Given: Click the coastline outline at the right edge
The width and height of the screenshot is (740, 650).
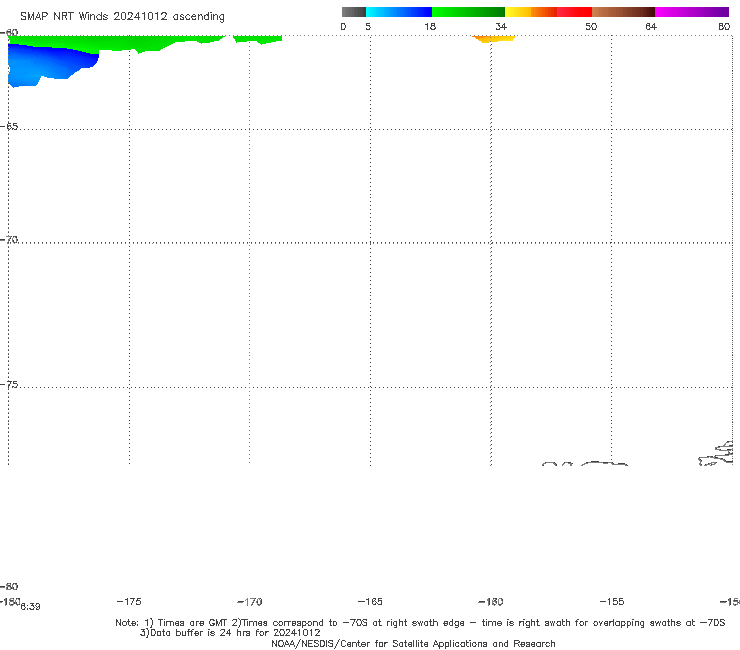Looking at the screenshot, I should pyautogui.click(x=716, y=454).
